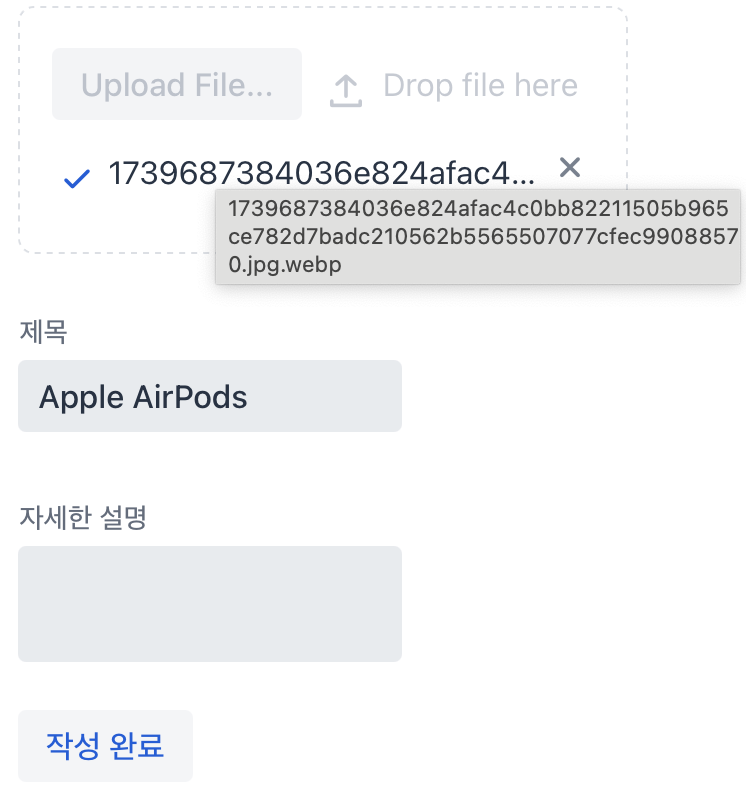Focus the empty 자세한 설명 textarea
The width and height of the screenshot is (746, 796).
click(210, 604)
